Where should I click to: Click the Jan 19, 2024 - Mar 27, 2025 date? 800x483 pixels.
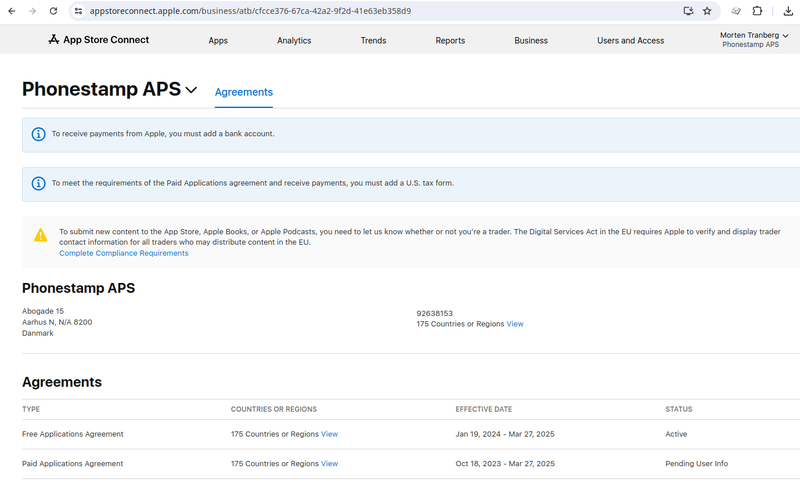point(505,434)
